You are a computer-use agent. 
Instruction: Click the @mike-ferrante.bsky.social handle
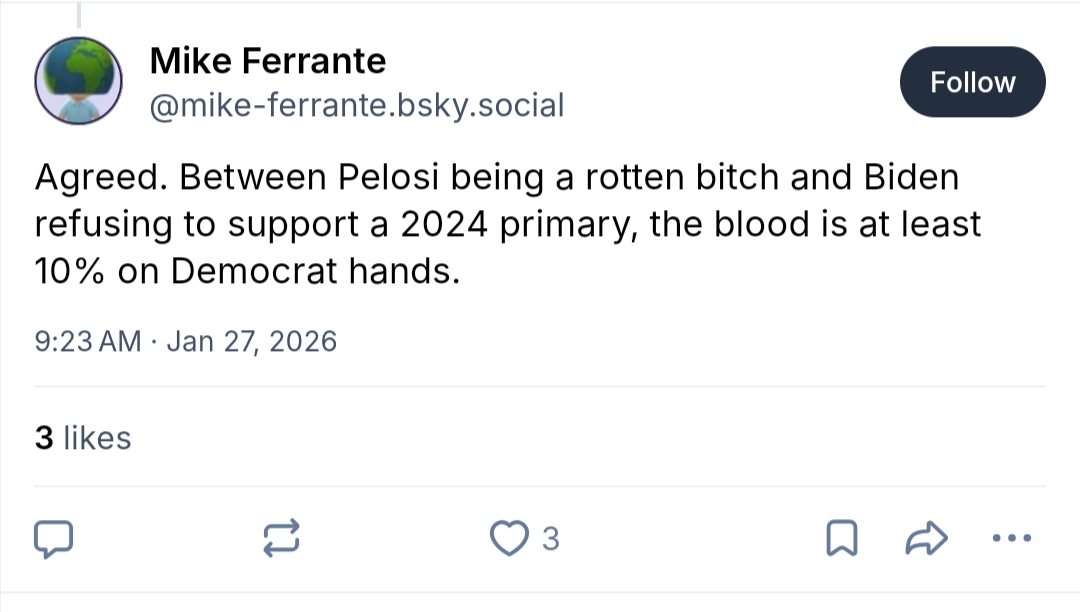coord(357,104)
